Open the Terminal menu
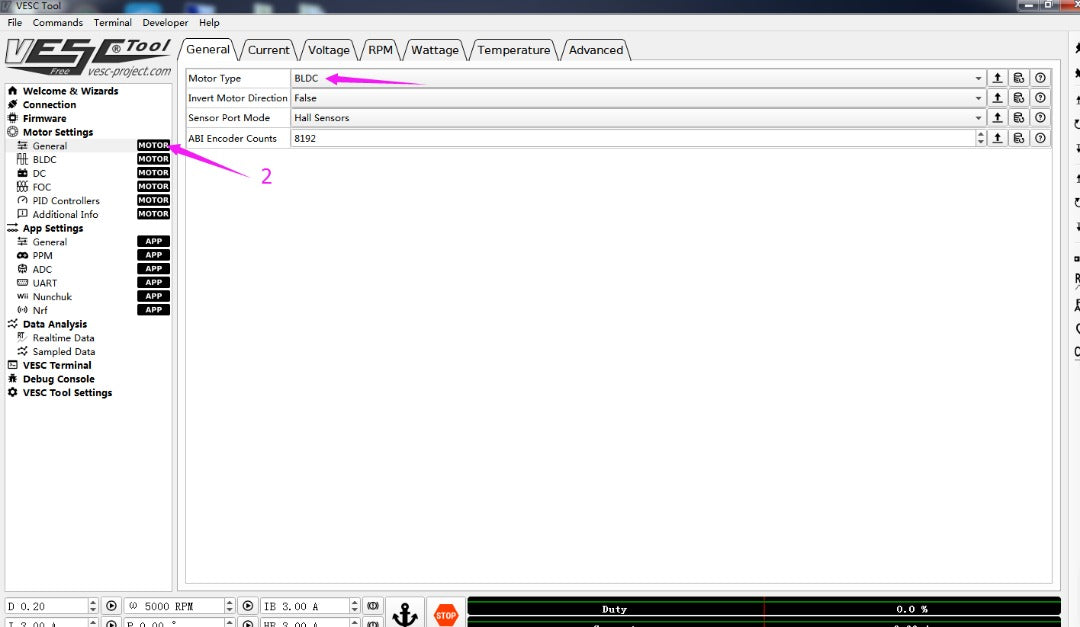 [112, 22]
